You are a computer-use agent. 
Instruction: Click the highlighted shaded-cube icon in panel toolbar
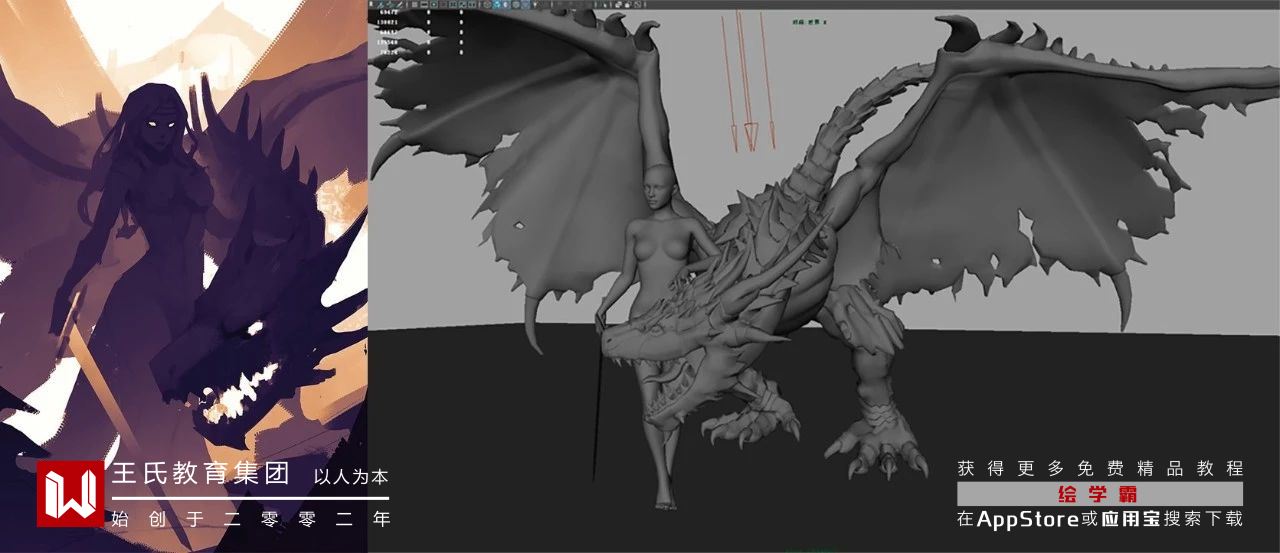click(497, 5)
